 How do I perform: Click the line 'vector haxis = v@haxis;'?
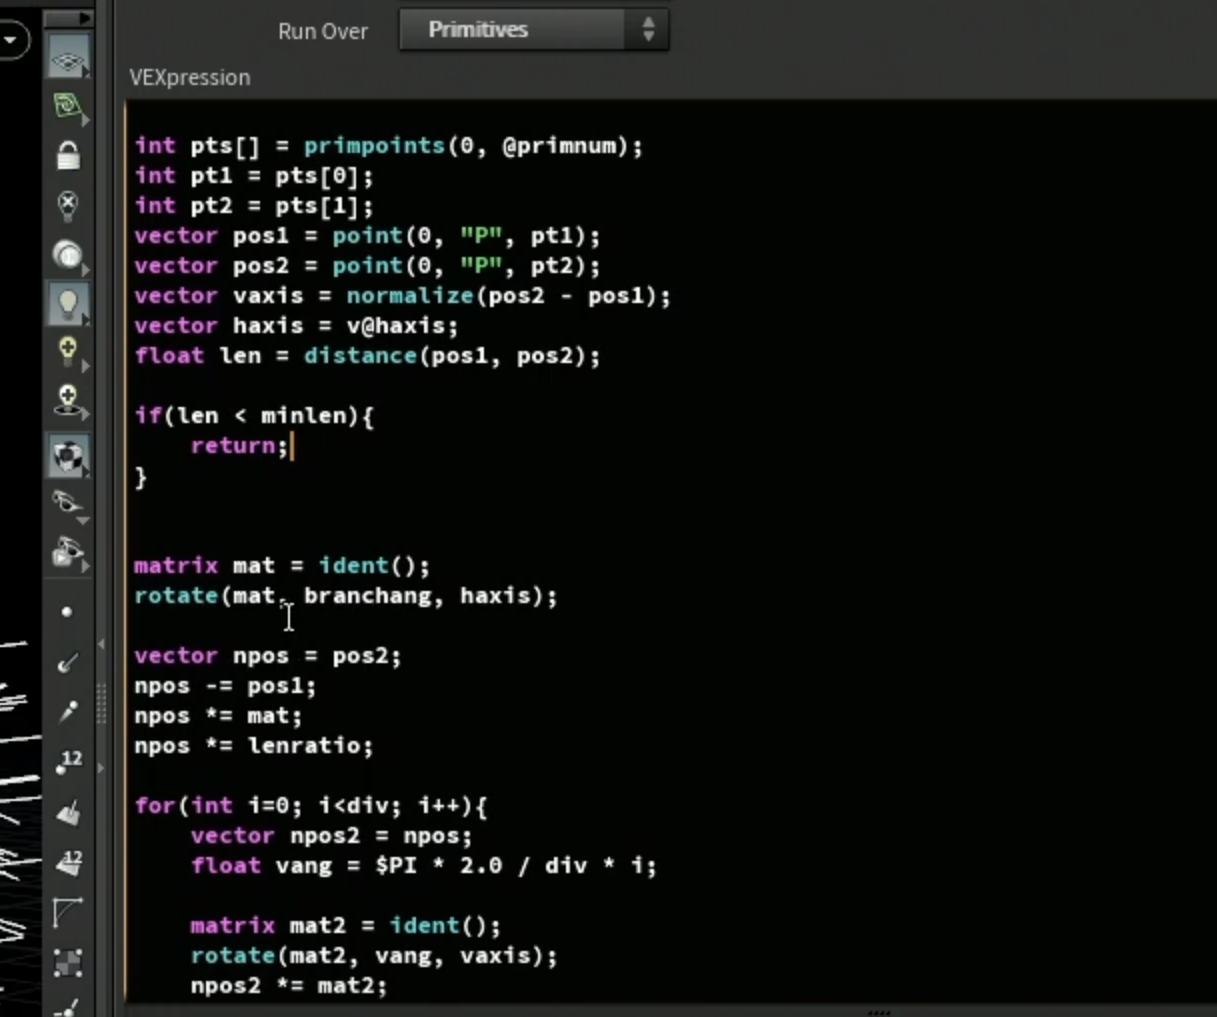pyautogui.click(x=296, y=326)
